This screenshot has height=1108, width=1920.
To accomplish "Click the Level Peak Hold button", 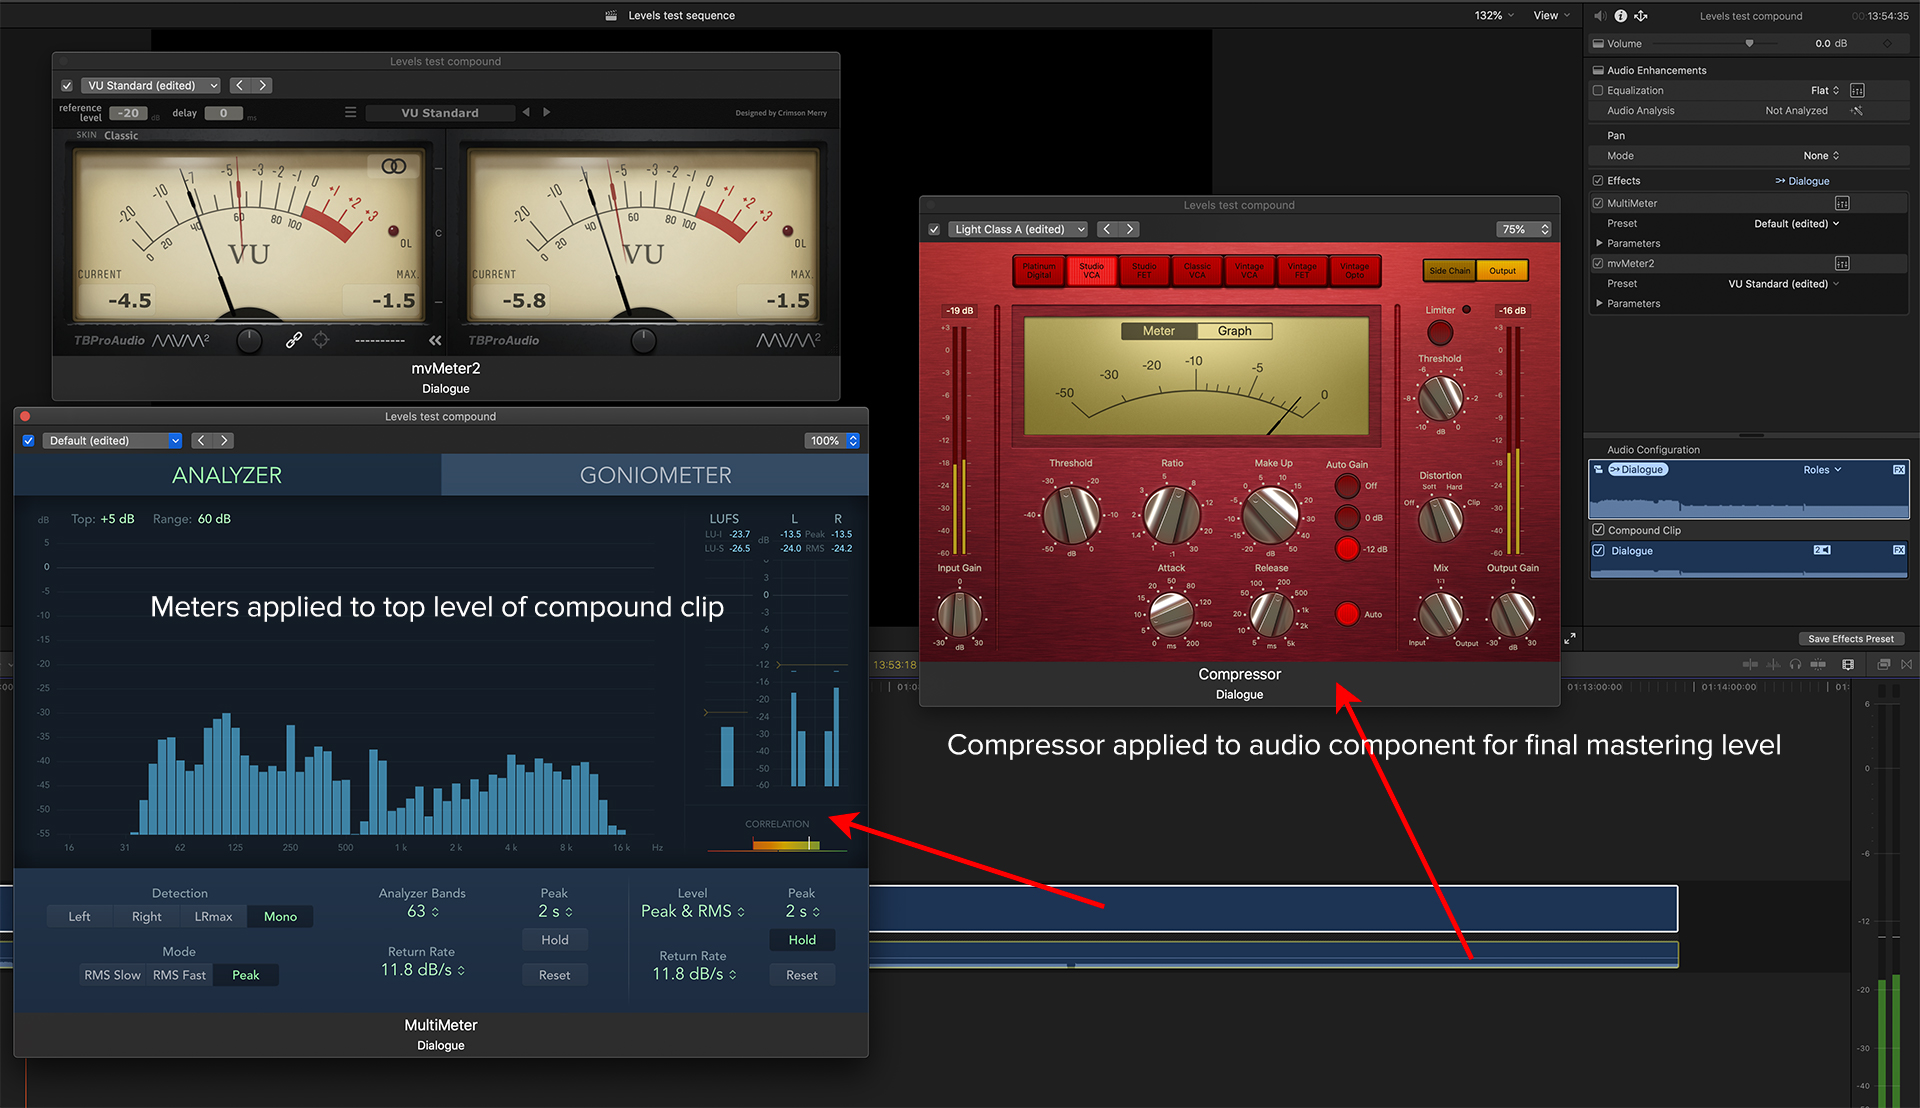I will point(802,940).
